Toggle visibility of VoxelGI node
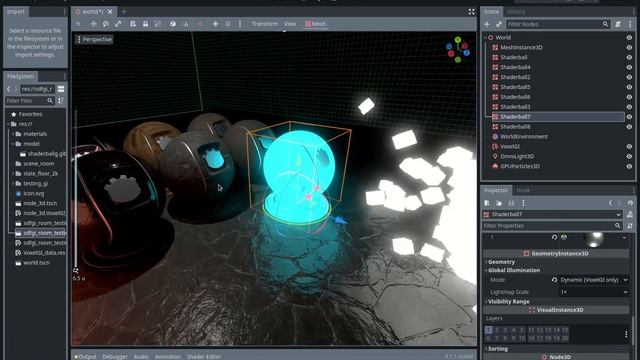The width and height of the screenshot is (640, 360). (629, 147)
